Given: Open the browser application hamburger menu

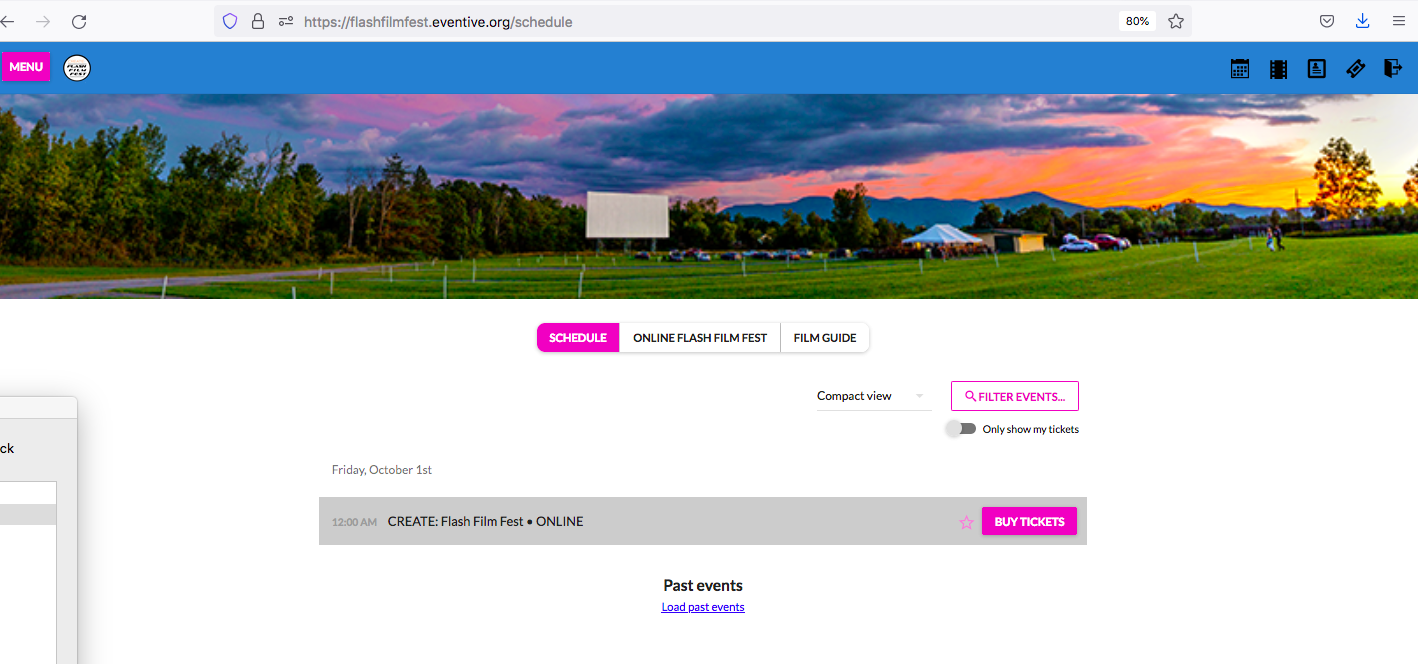Looking at the screenshot, I should (1399, 21).
